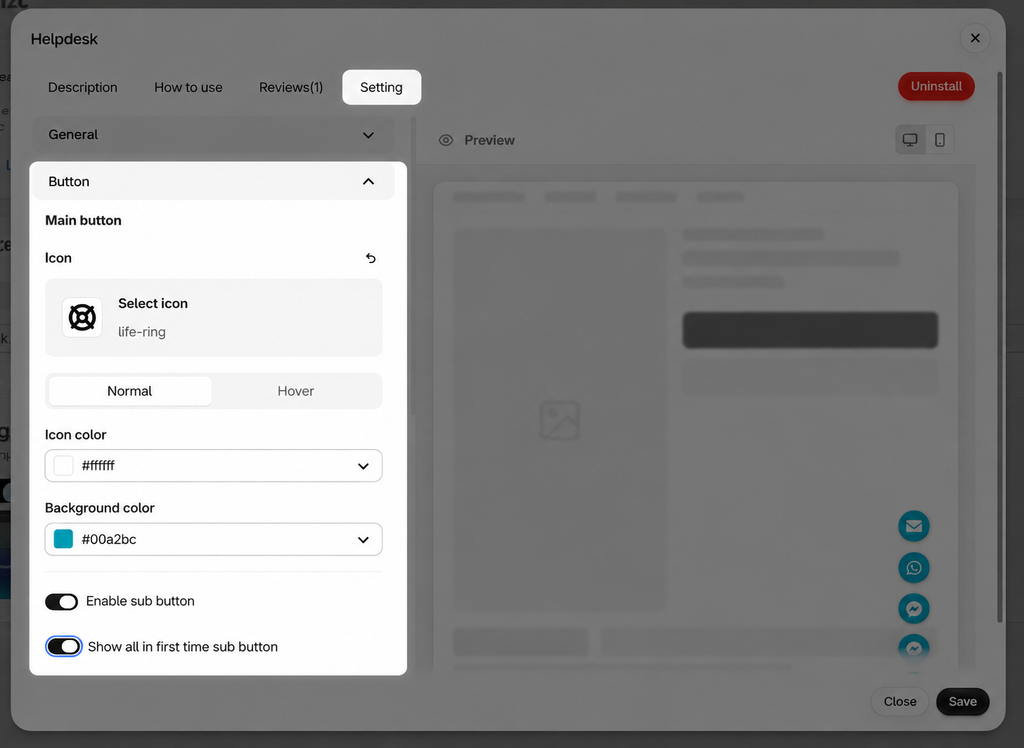
Task: Select the Hover state tab
Action: (x=296, y=391)
